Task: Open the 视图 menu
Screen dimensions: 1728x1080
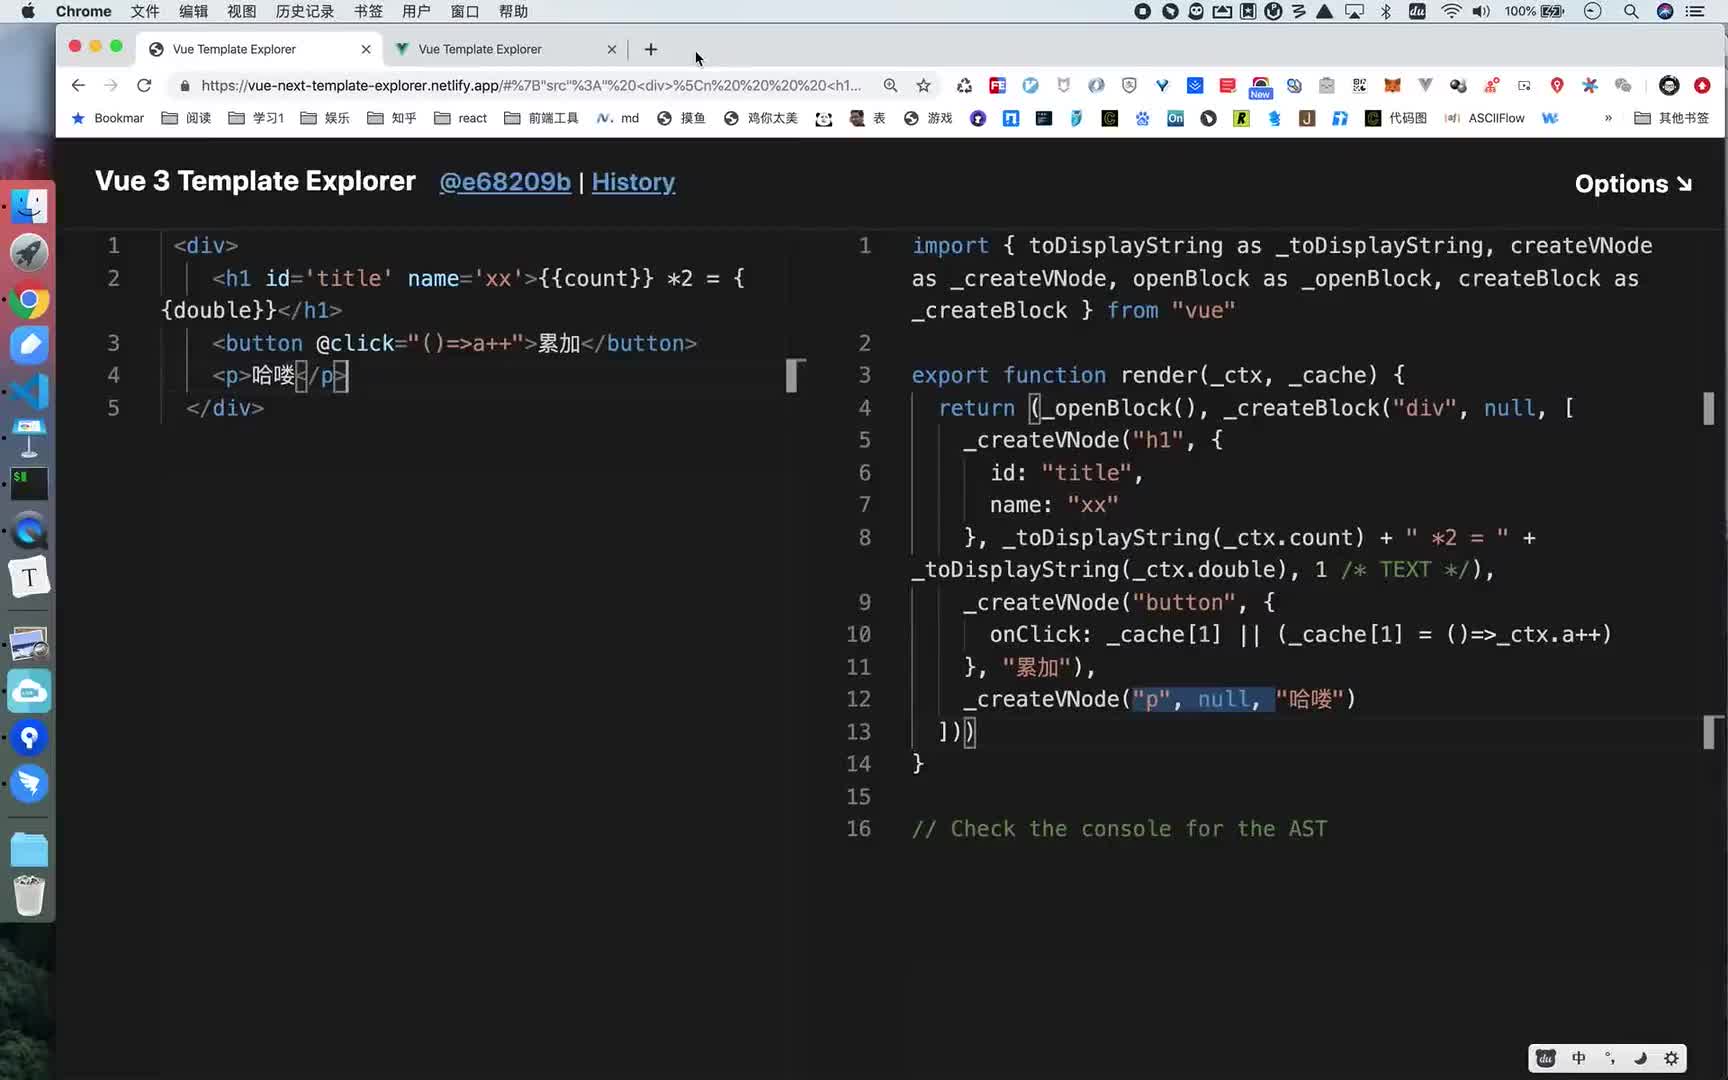Action: click(x=241, y=11)
